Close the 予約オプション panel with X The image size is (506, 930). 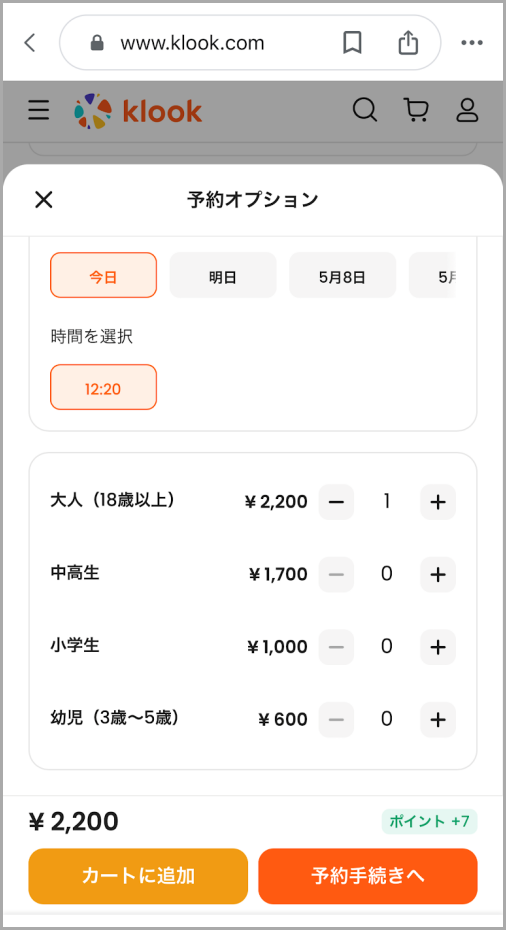click(x=44, y=200)
